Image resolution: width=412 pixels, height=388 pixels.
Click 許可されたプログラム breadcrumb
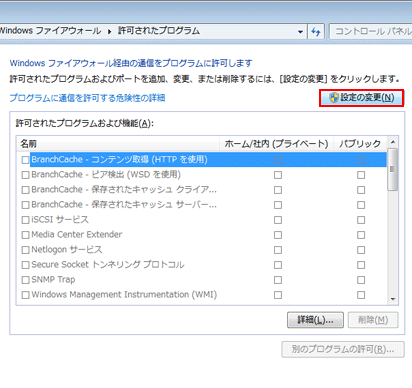159,31
